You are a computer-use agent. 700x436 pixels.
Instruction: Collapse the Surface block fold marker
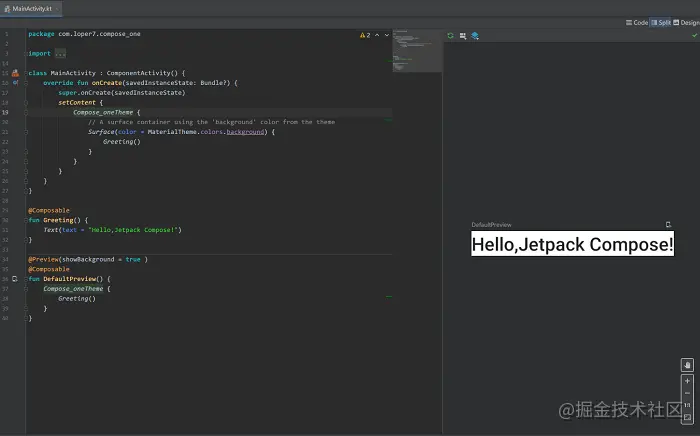tap(26, 132)
